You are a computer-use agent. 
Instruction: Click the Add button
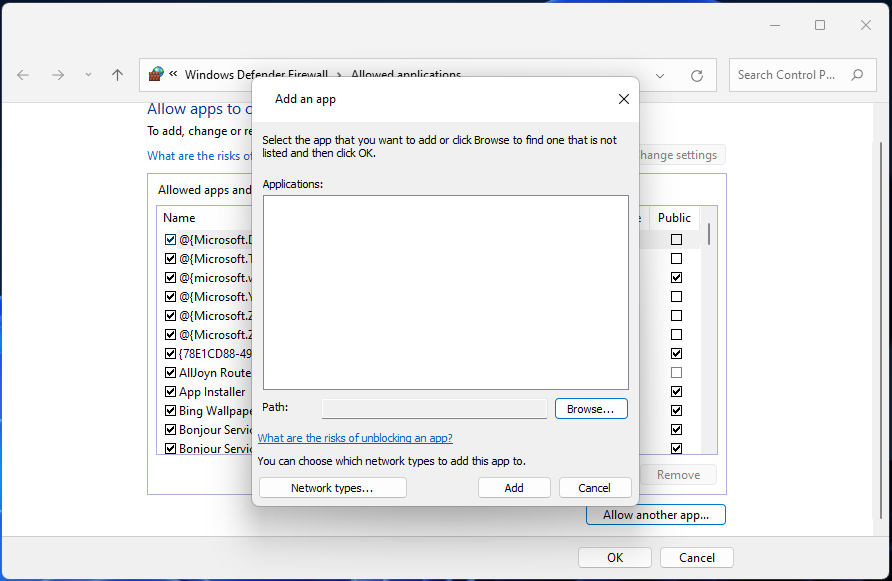(514, 488)
